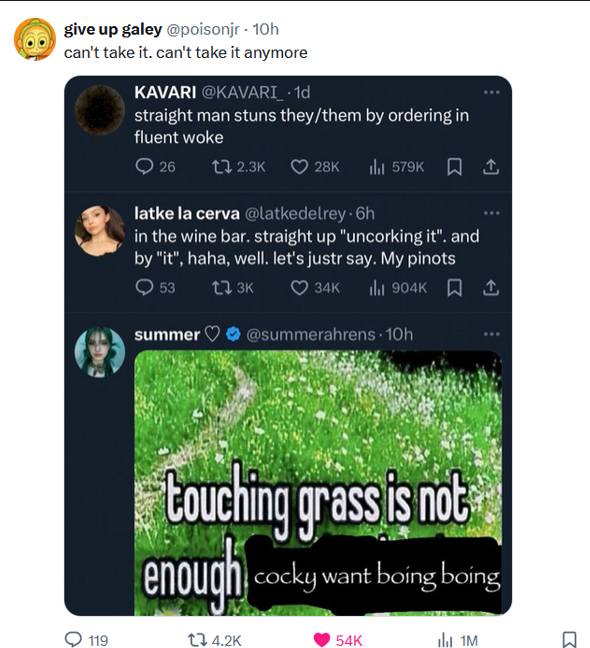
Task: Click the reply icon showing 119 comments
Action: pos(74,639)
